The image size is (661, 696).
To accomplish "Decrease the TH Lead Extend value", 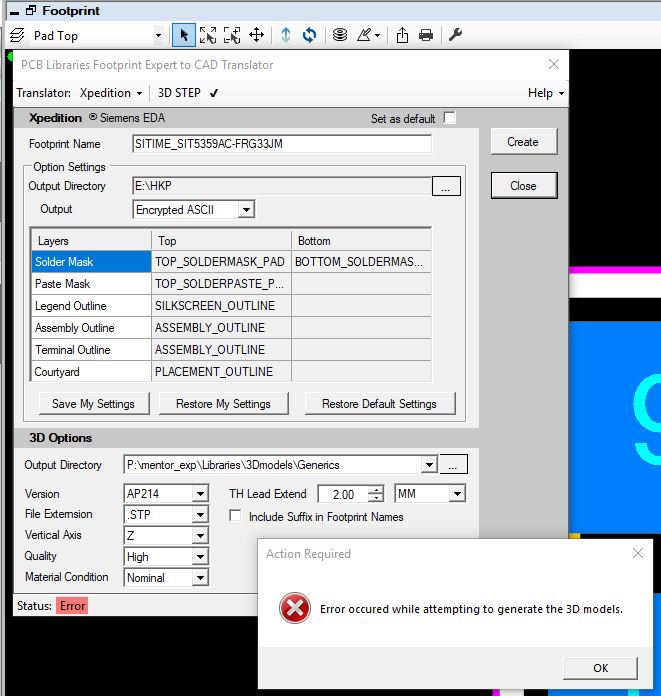I will [376, 498].
